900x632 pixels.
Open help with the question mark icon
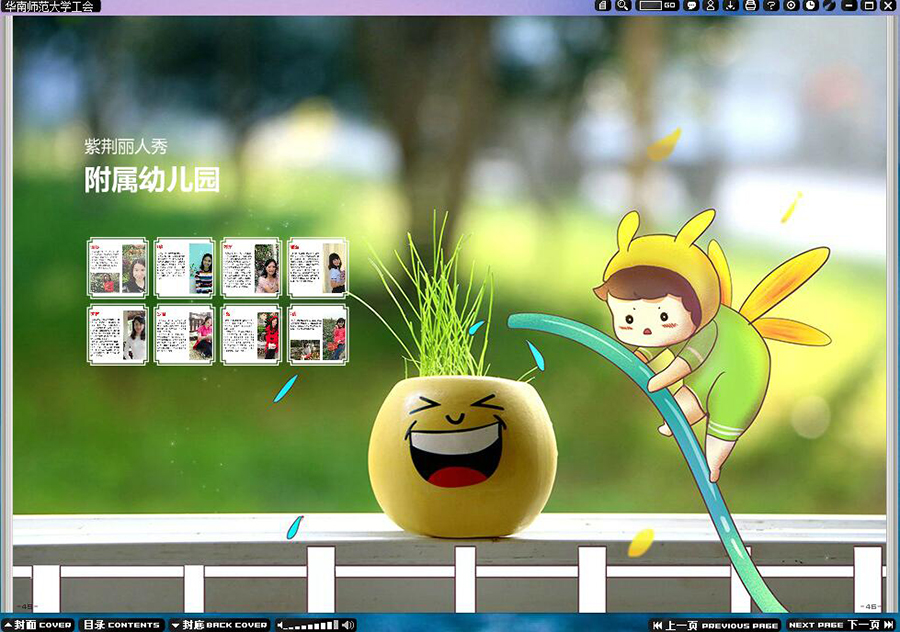[771, 6]
